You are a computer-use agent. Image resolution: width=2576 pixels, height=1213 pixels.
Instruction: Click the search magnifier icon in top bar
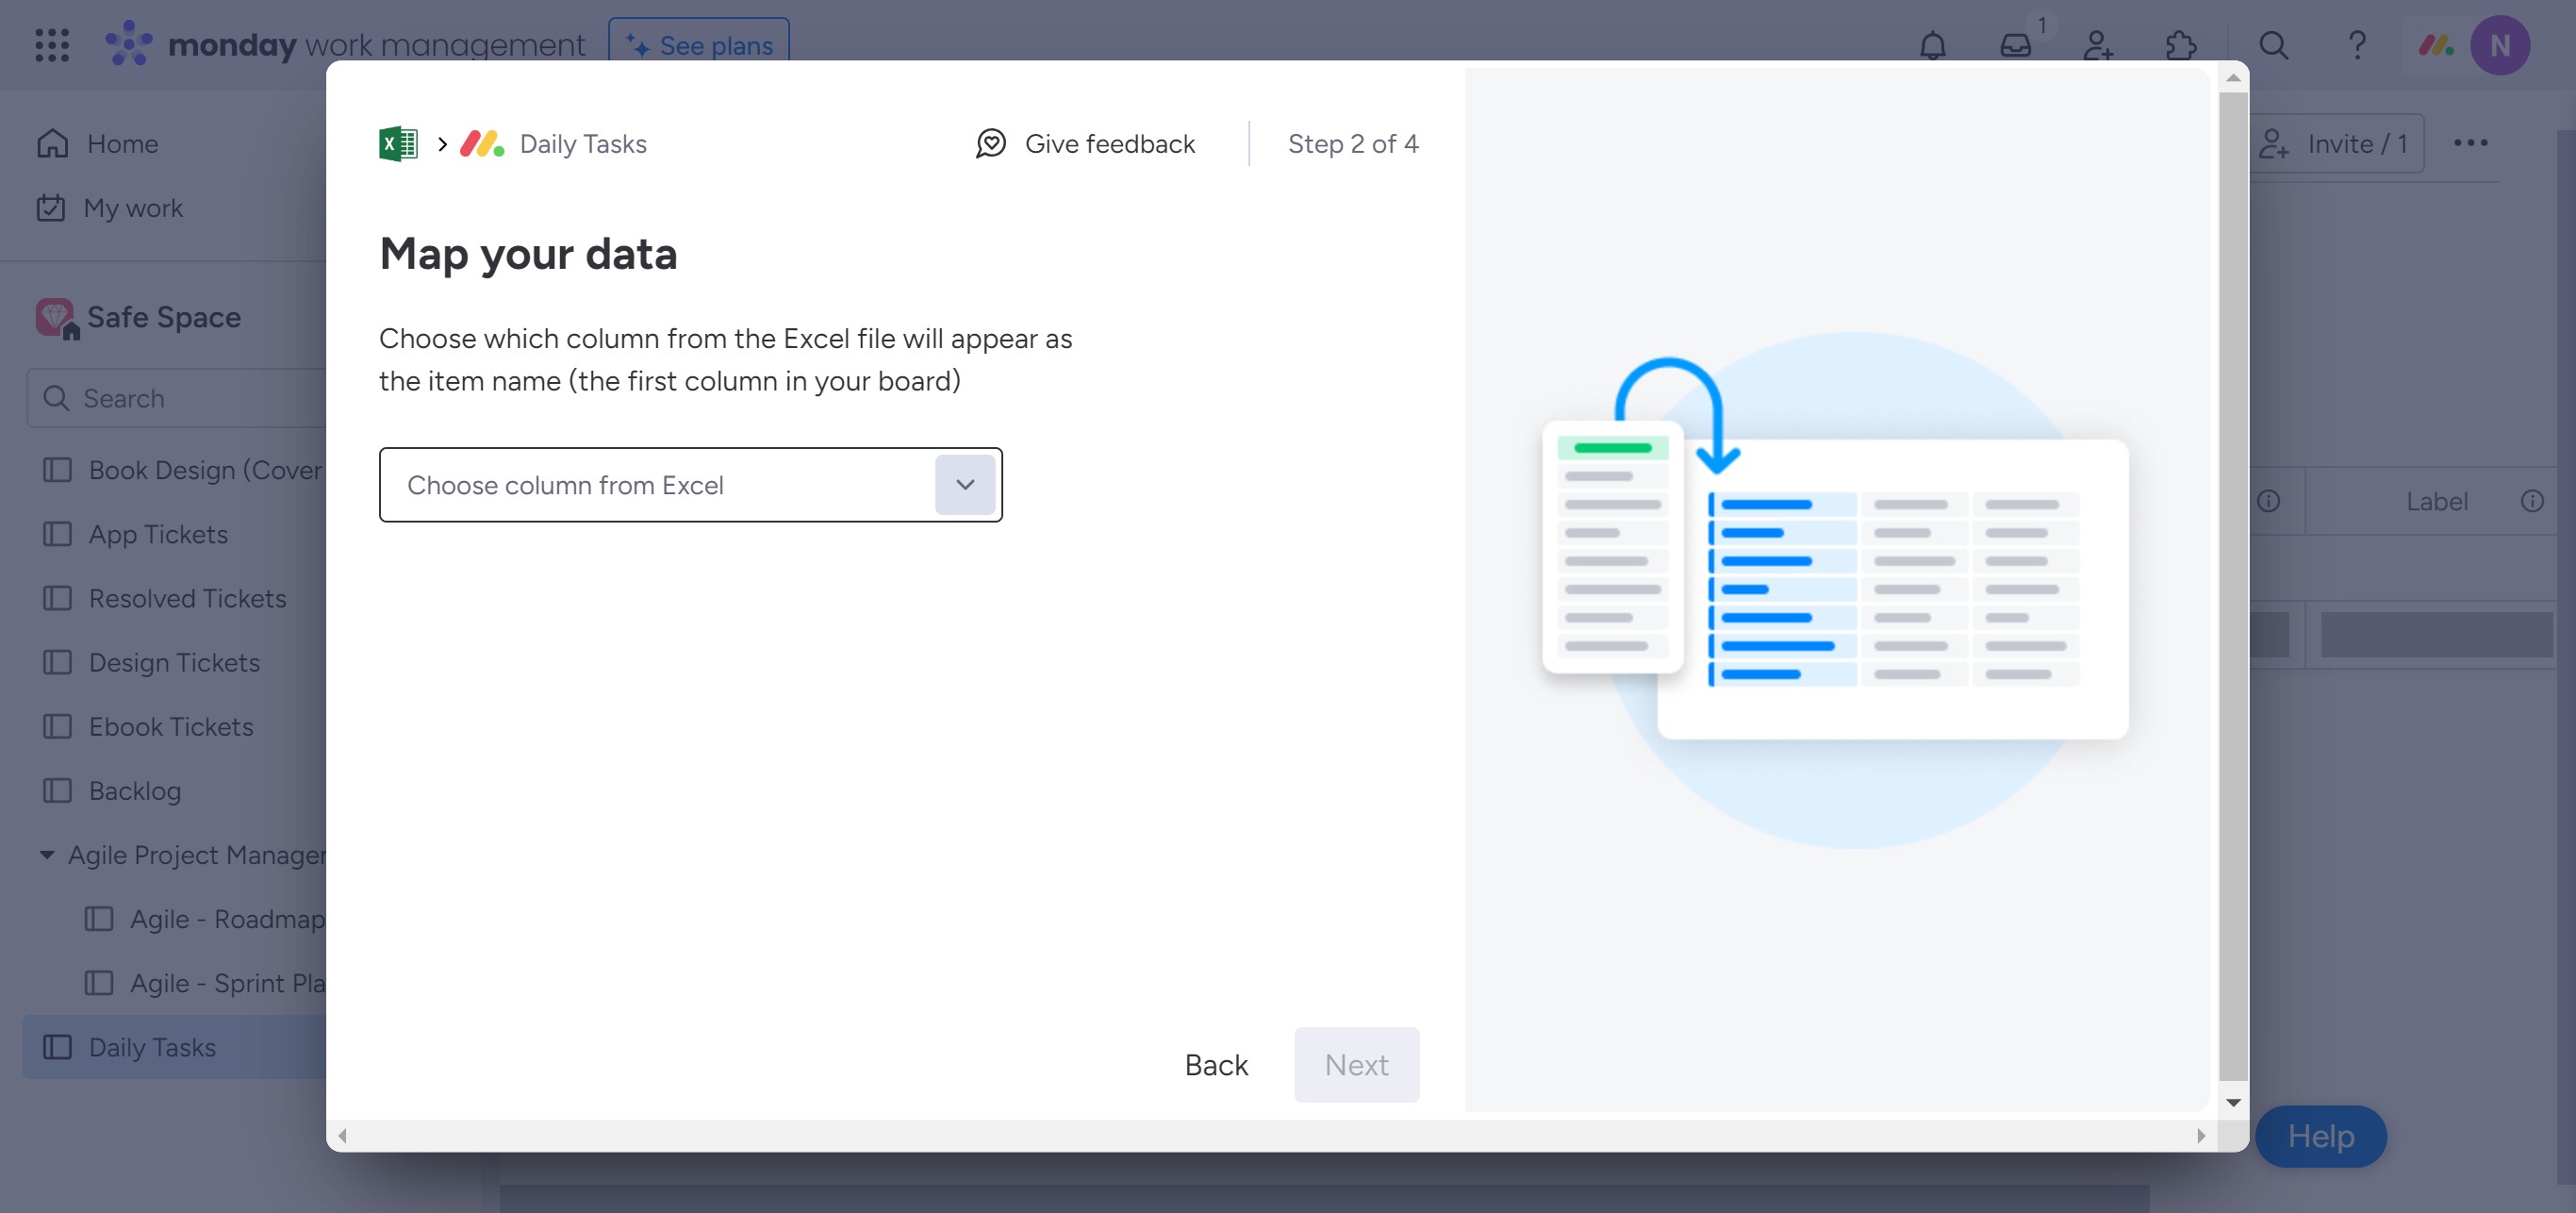(2274, 45)
